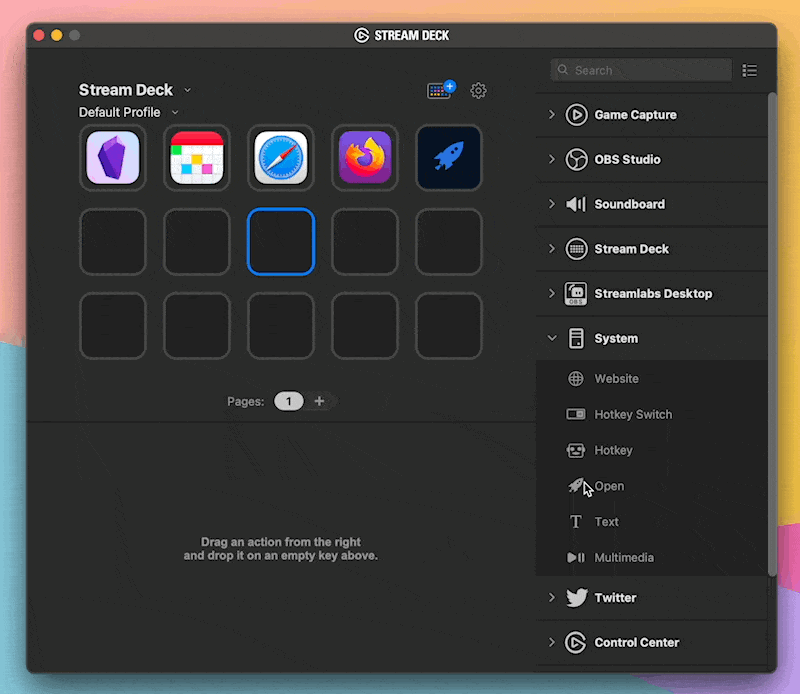Select the Safari compass key

tap(281, 158)
